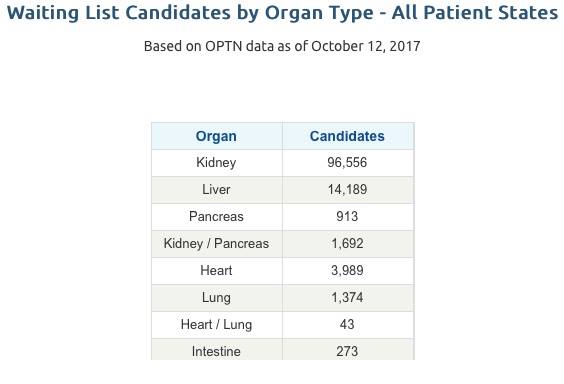
Task: Click the 1,374 lung candidates value
Action: coord(347,297)
